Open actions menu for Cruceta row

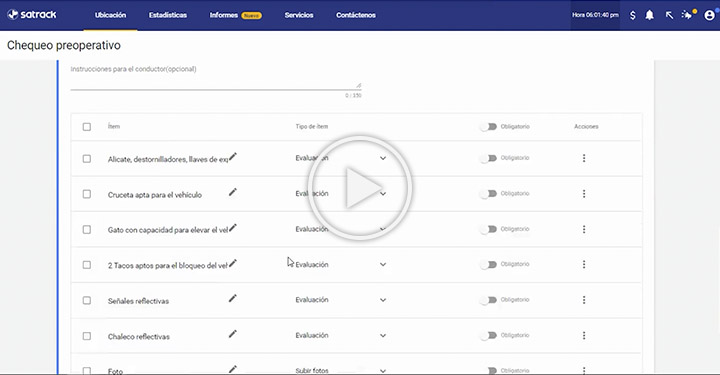click(x=584, y=194)
